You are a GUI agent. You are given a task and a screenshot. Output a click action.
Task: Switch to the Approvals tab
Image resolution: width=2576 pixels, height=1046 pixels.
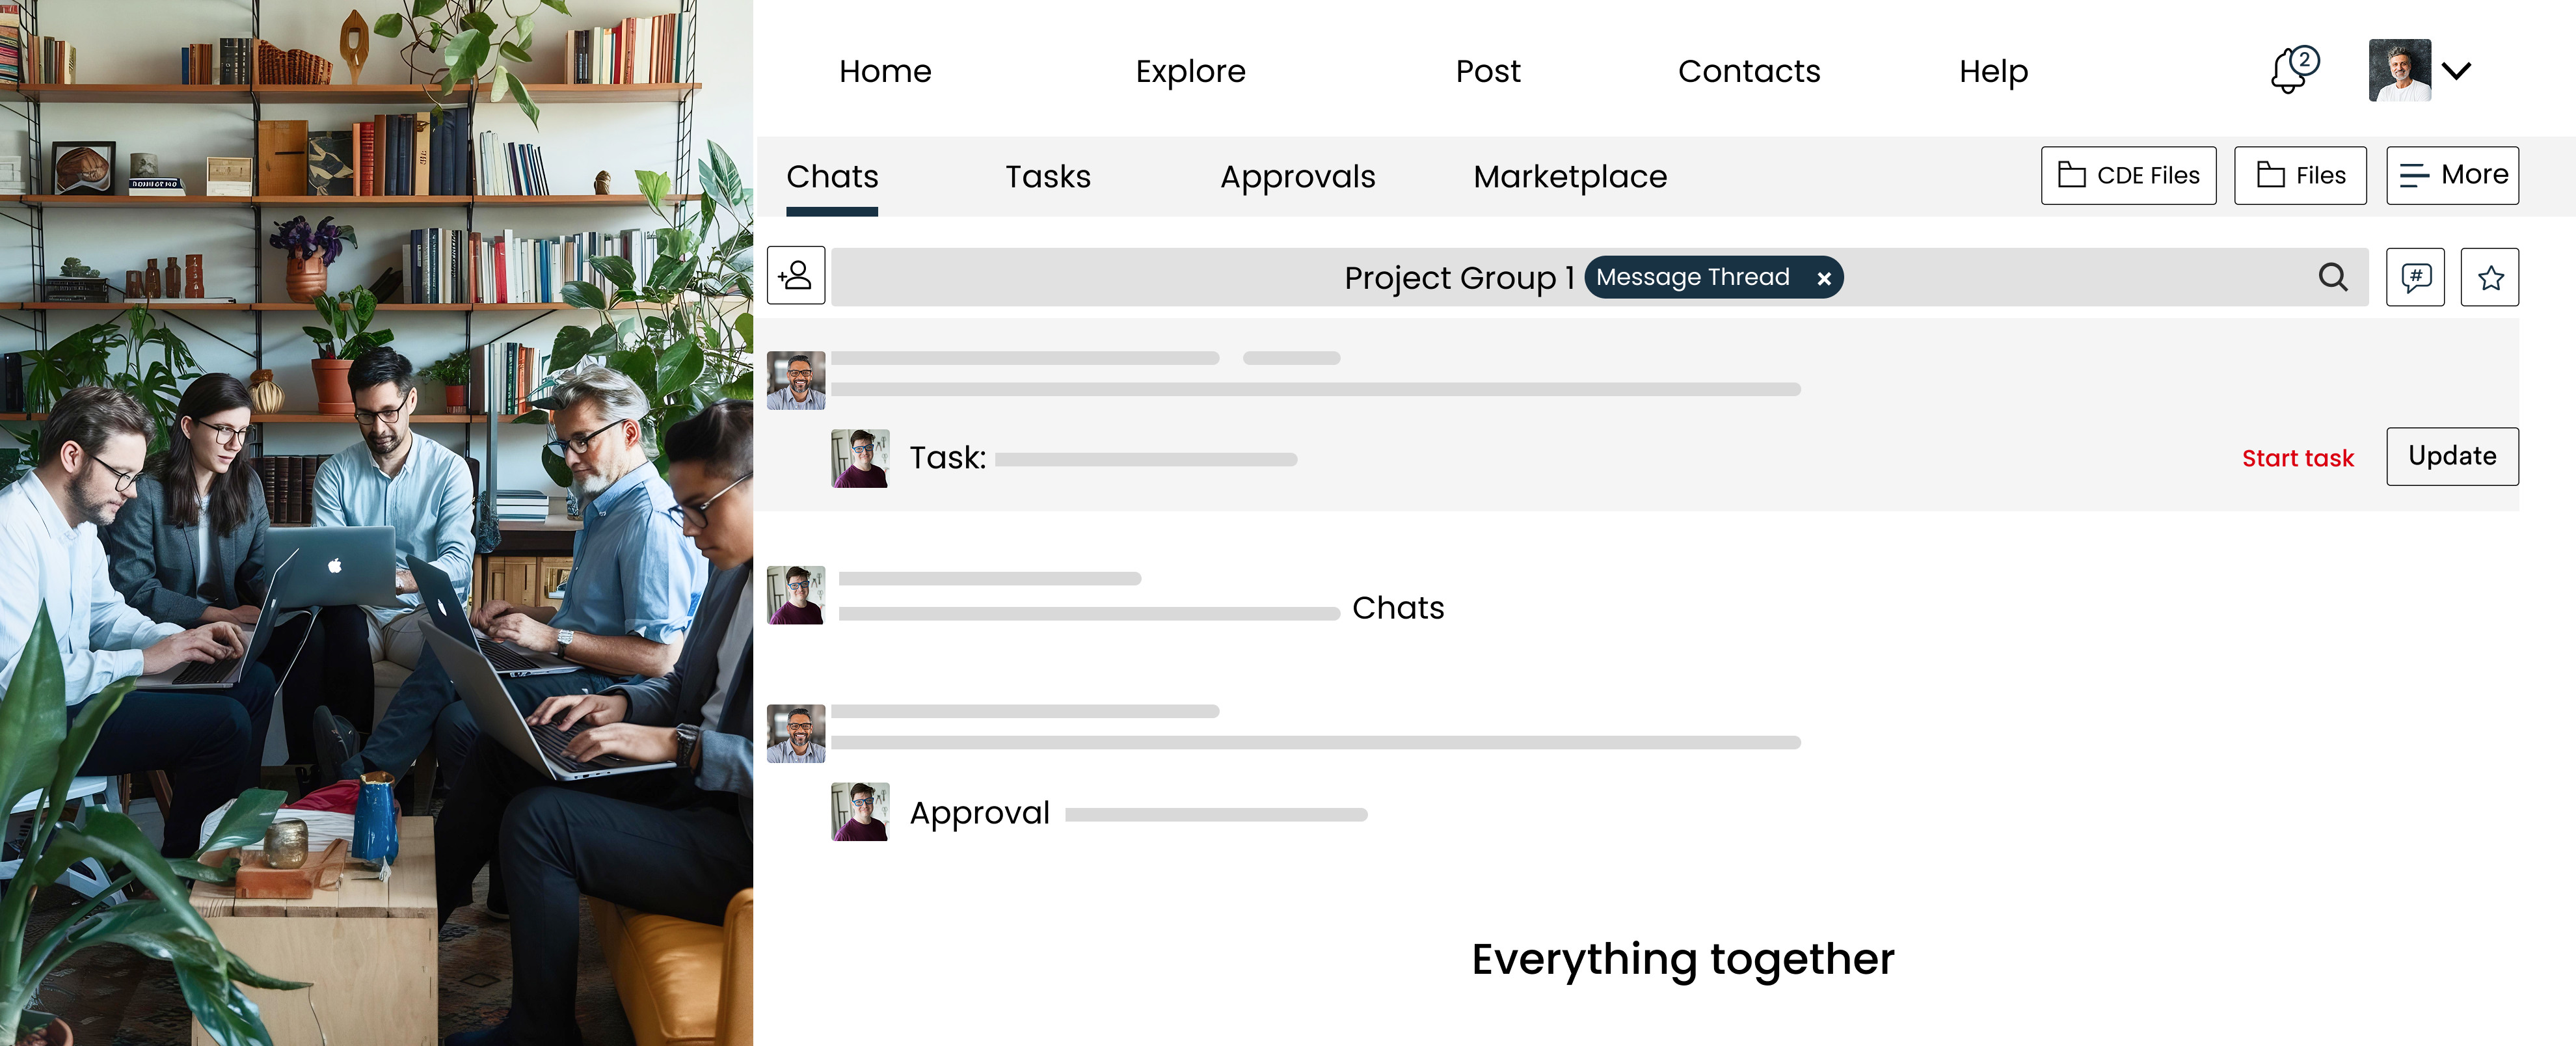[1297, 177]
